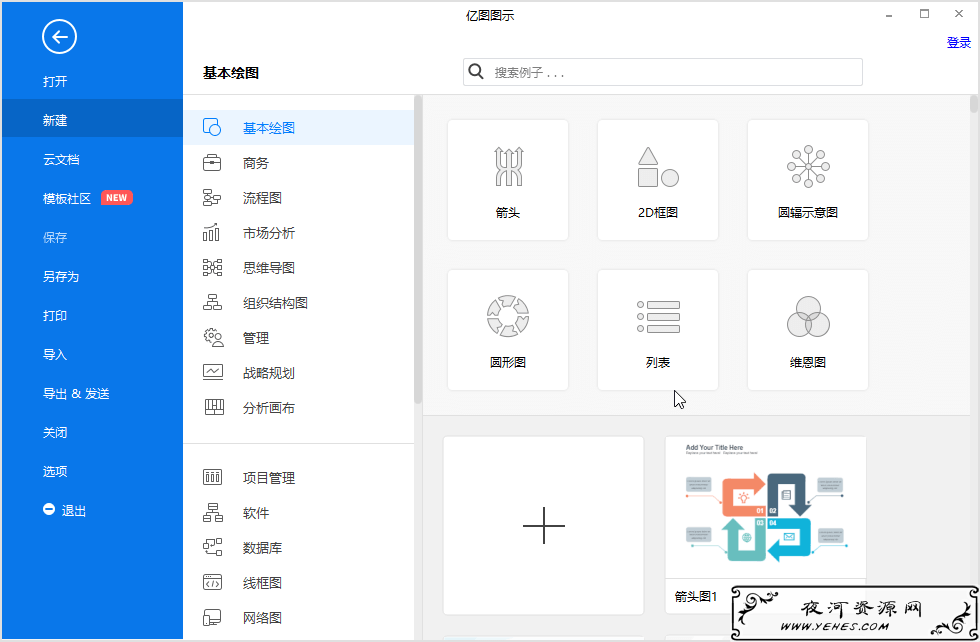
Task: Click the 线框图 wireframe icon
Action: (x=212, y=583)
